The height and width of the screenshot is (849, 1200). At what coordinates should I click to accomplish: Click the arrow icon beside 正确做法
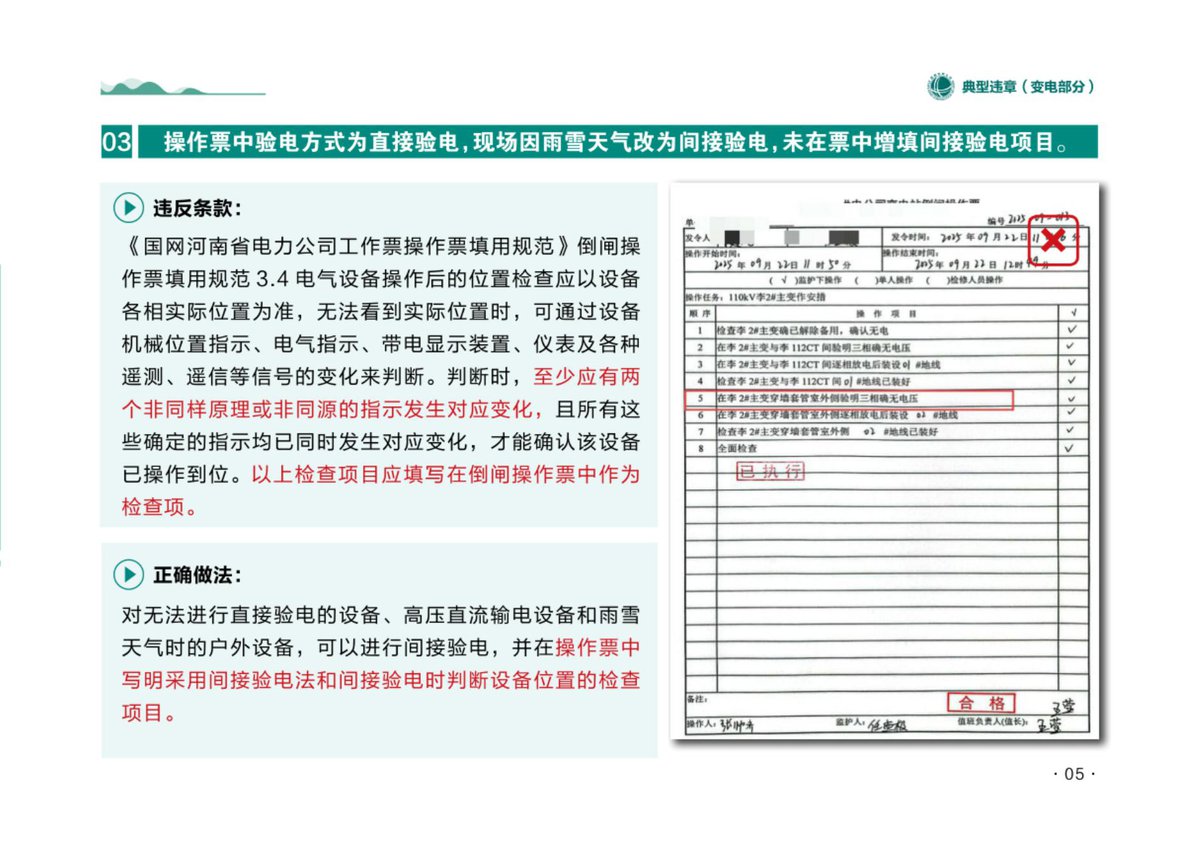tap(127, 575)
